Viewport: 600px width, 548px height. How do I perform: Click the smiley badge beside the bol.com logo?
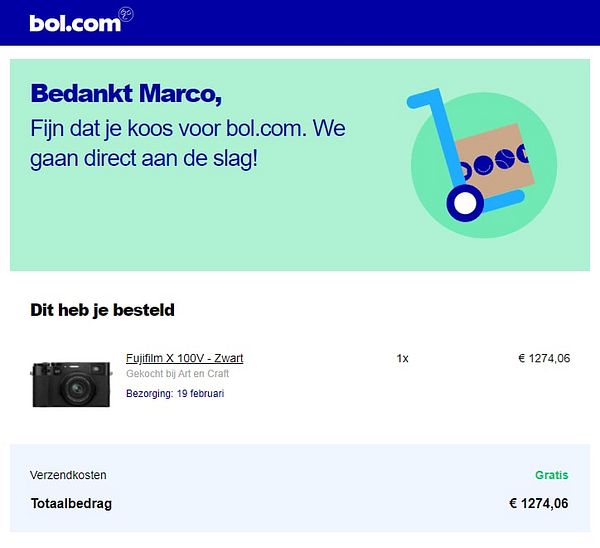click(126, 13)
